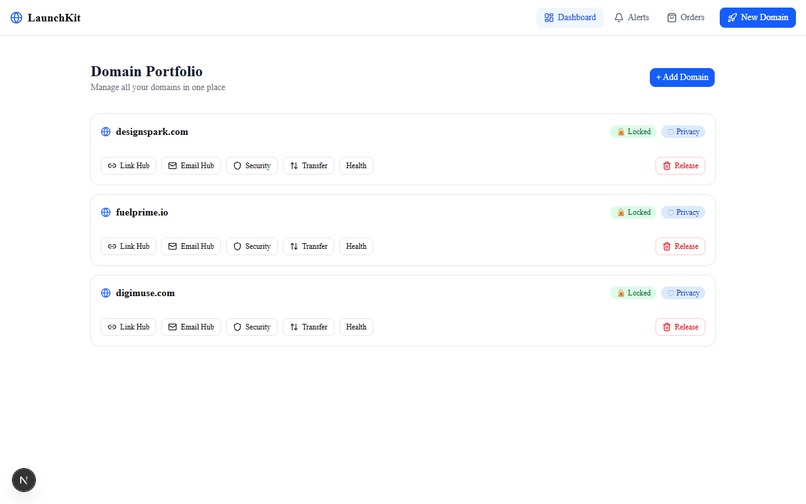Open Email Hub for designspark.com
806x504 pixels.
click(x=191, y=166)
